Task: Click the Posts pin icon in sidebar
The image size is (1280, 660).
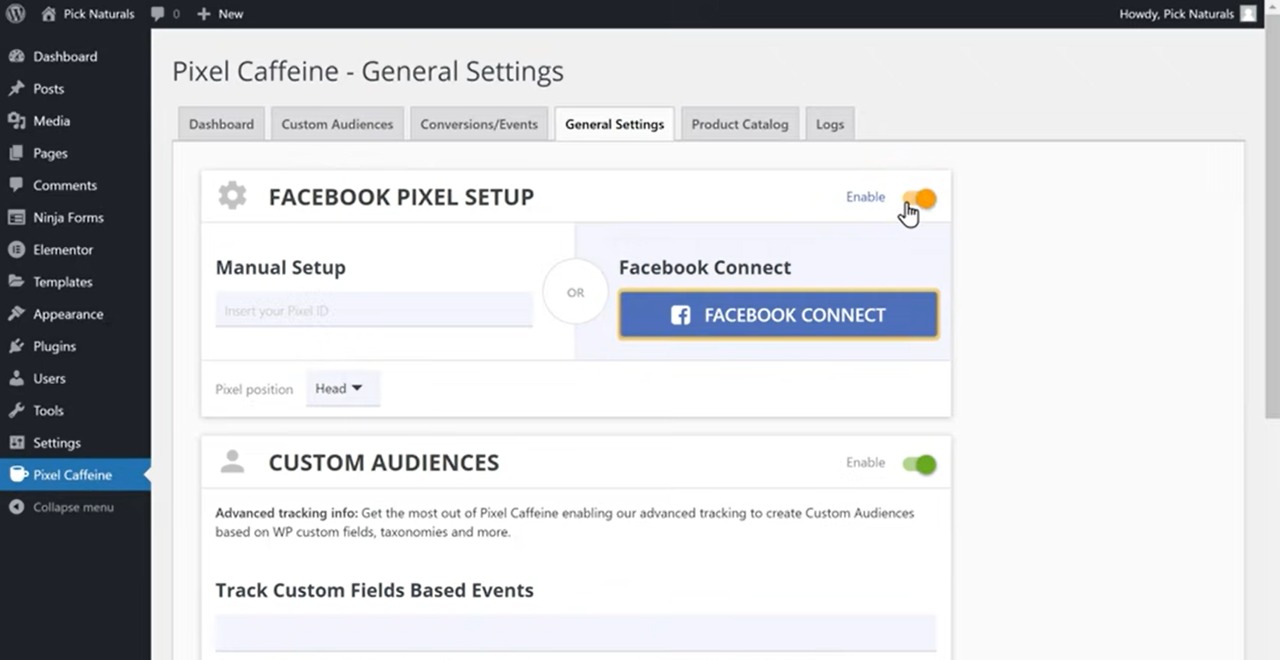Action: click(16, 89)
